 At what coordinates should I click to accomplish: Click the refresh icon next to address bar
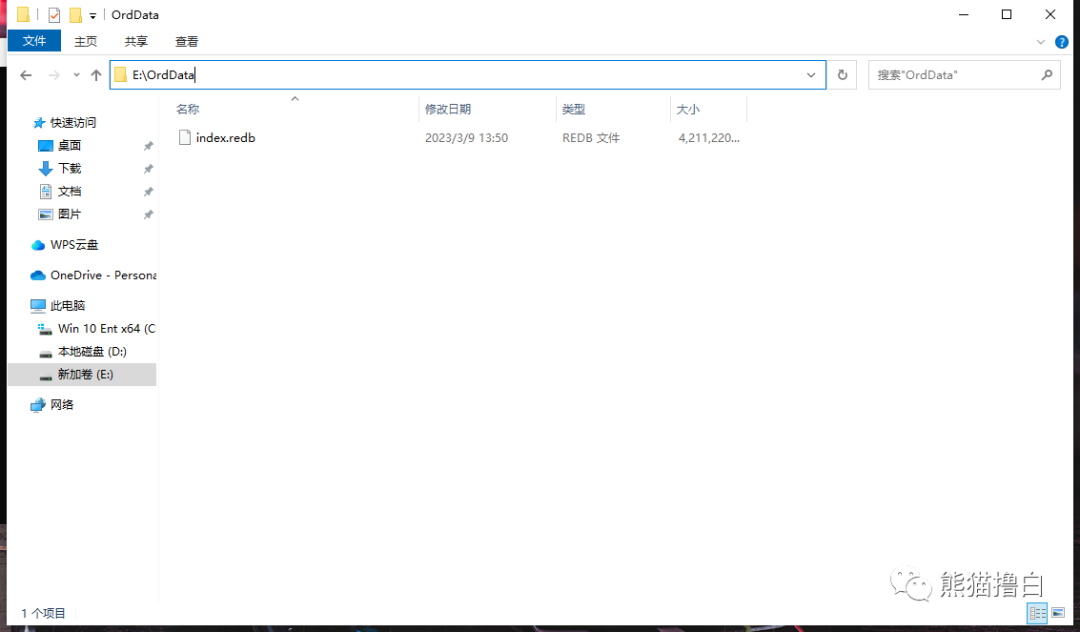(843, 74)
